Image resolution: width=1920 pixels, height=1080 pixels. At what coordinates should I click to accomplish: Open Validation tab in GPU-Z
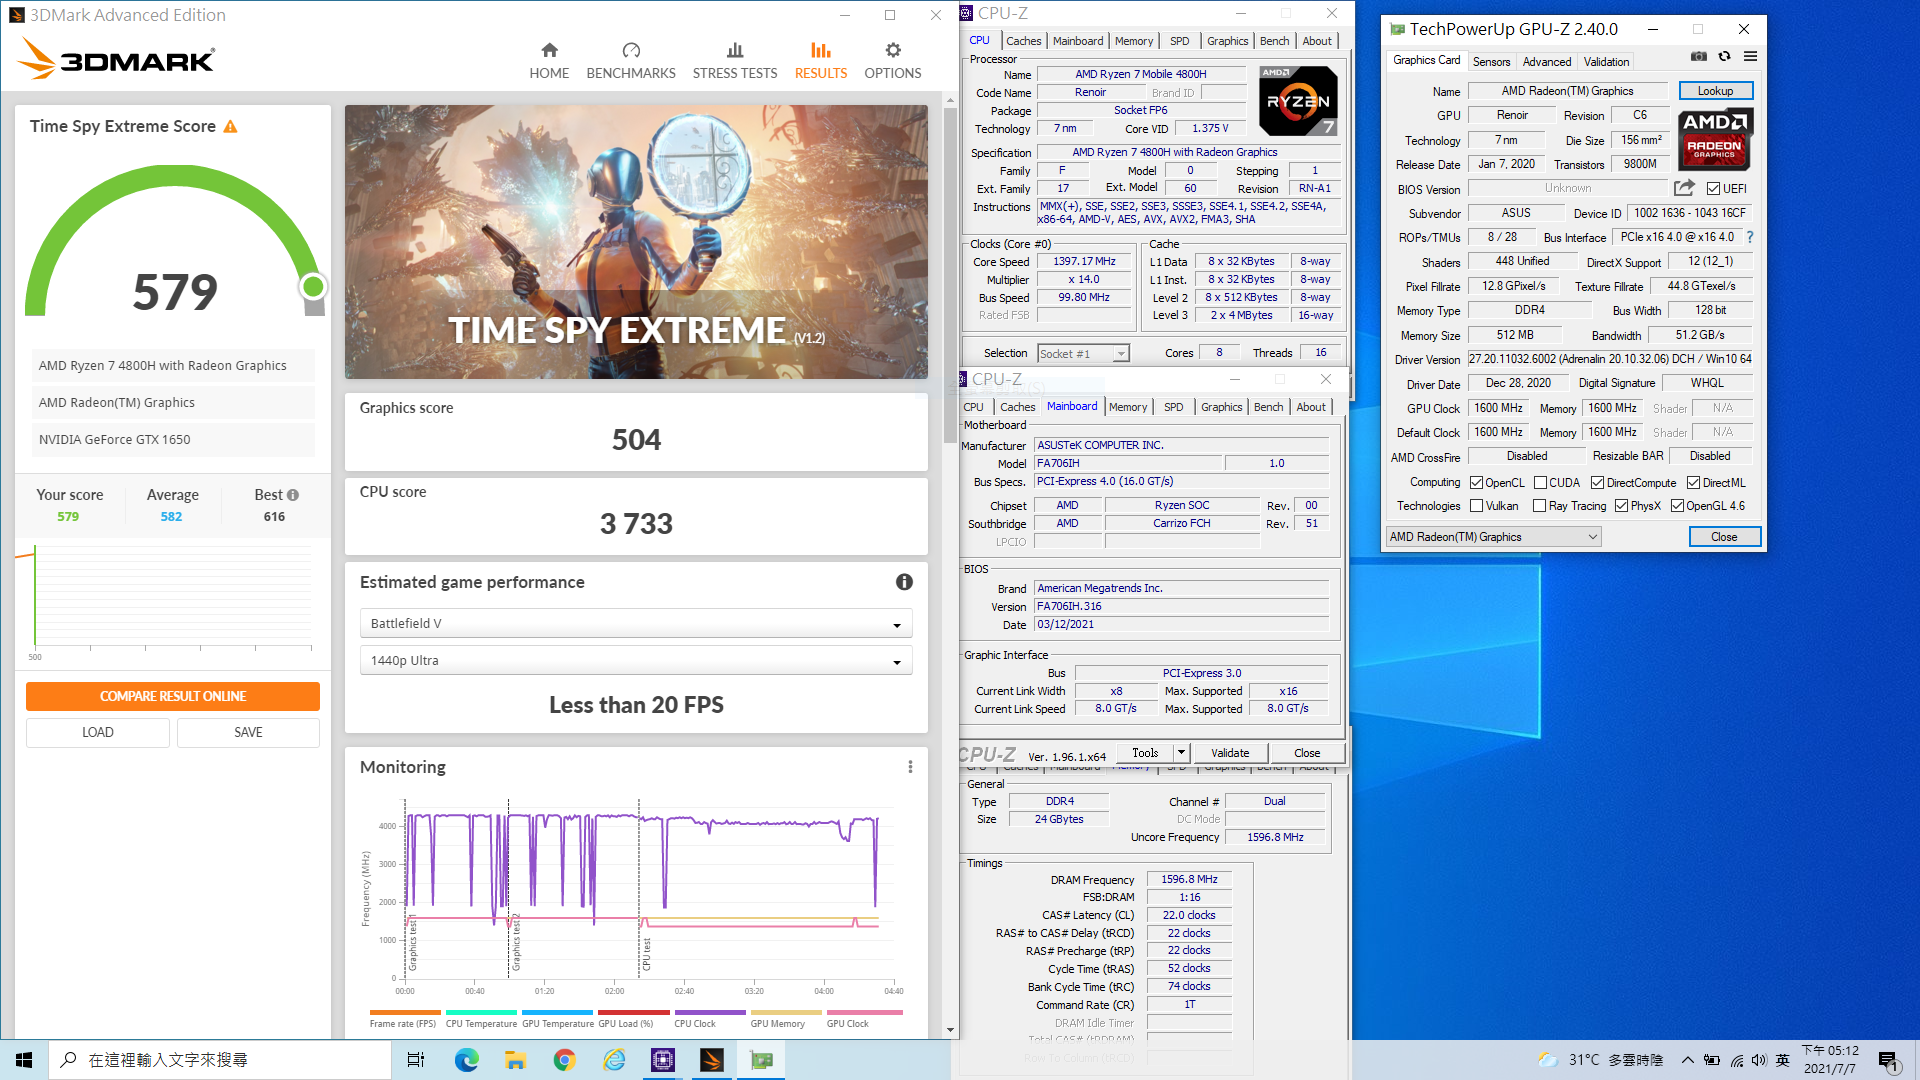pyautogui.click(x=1606, y=62)
